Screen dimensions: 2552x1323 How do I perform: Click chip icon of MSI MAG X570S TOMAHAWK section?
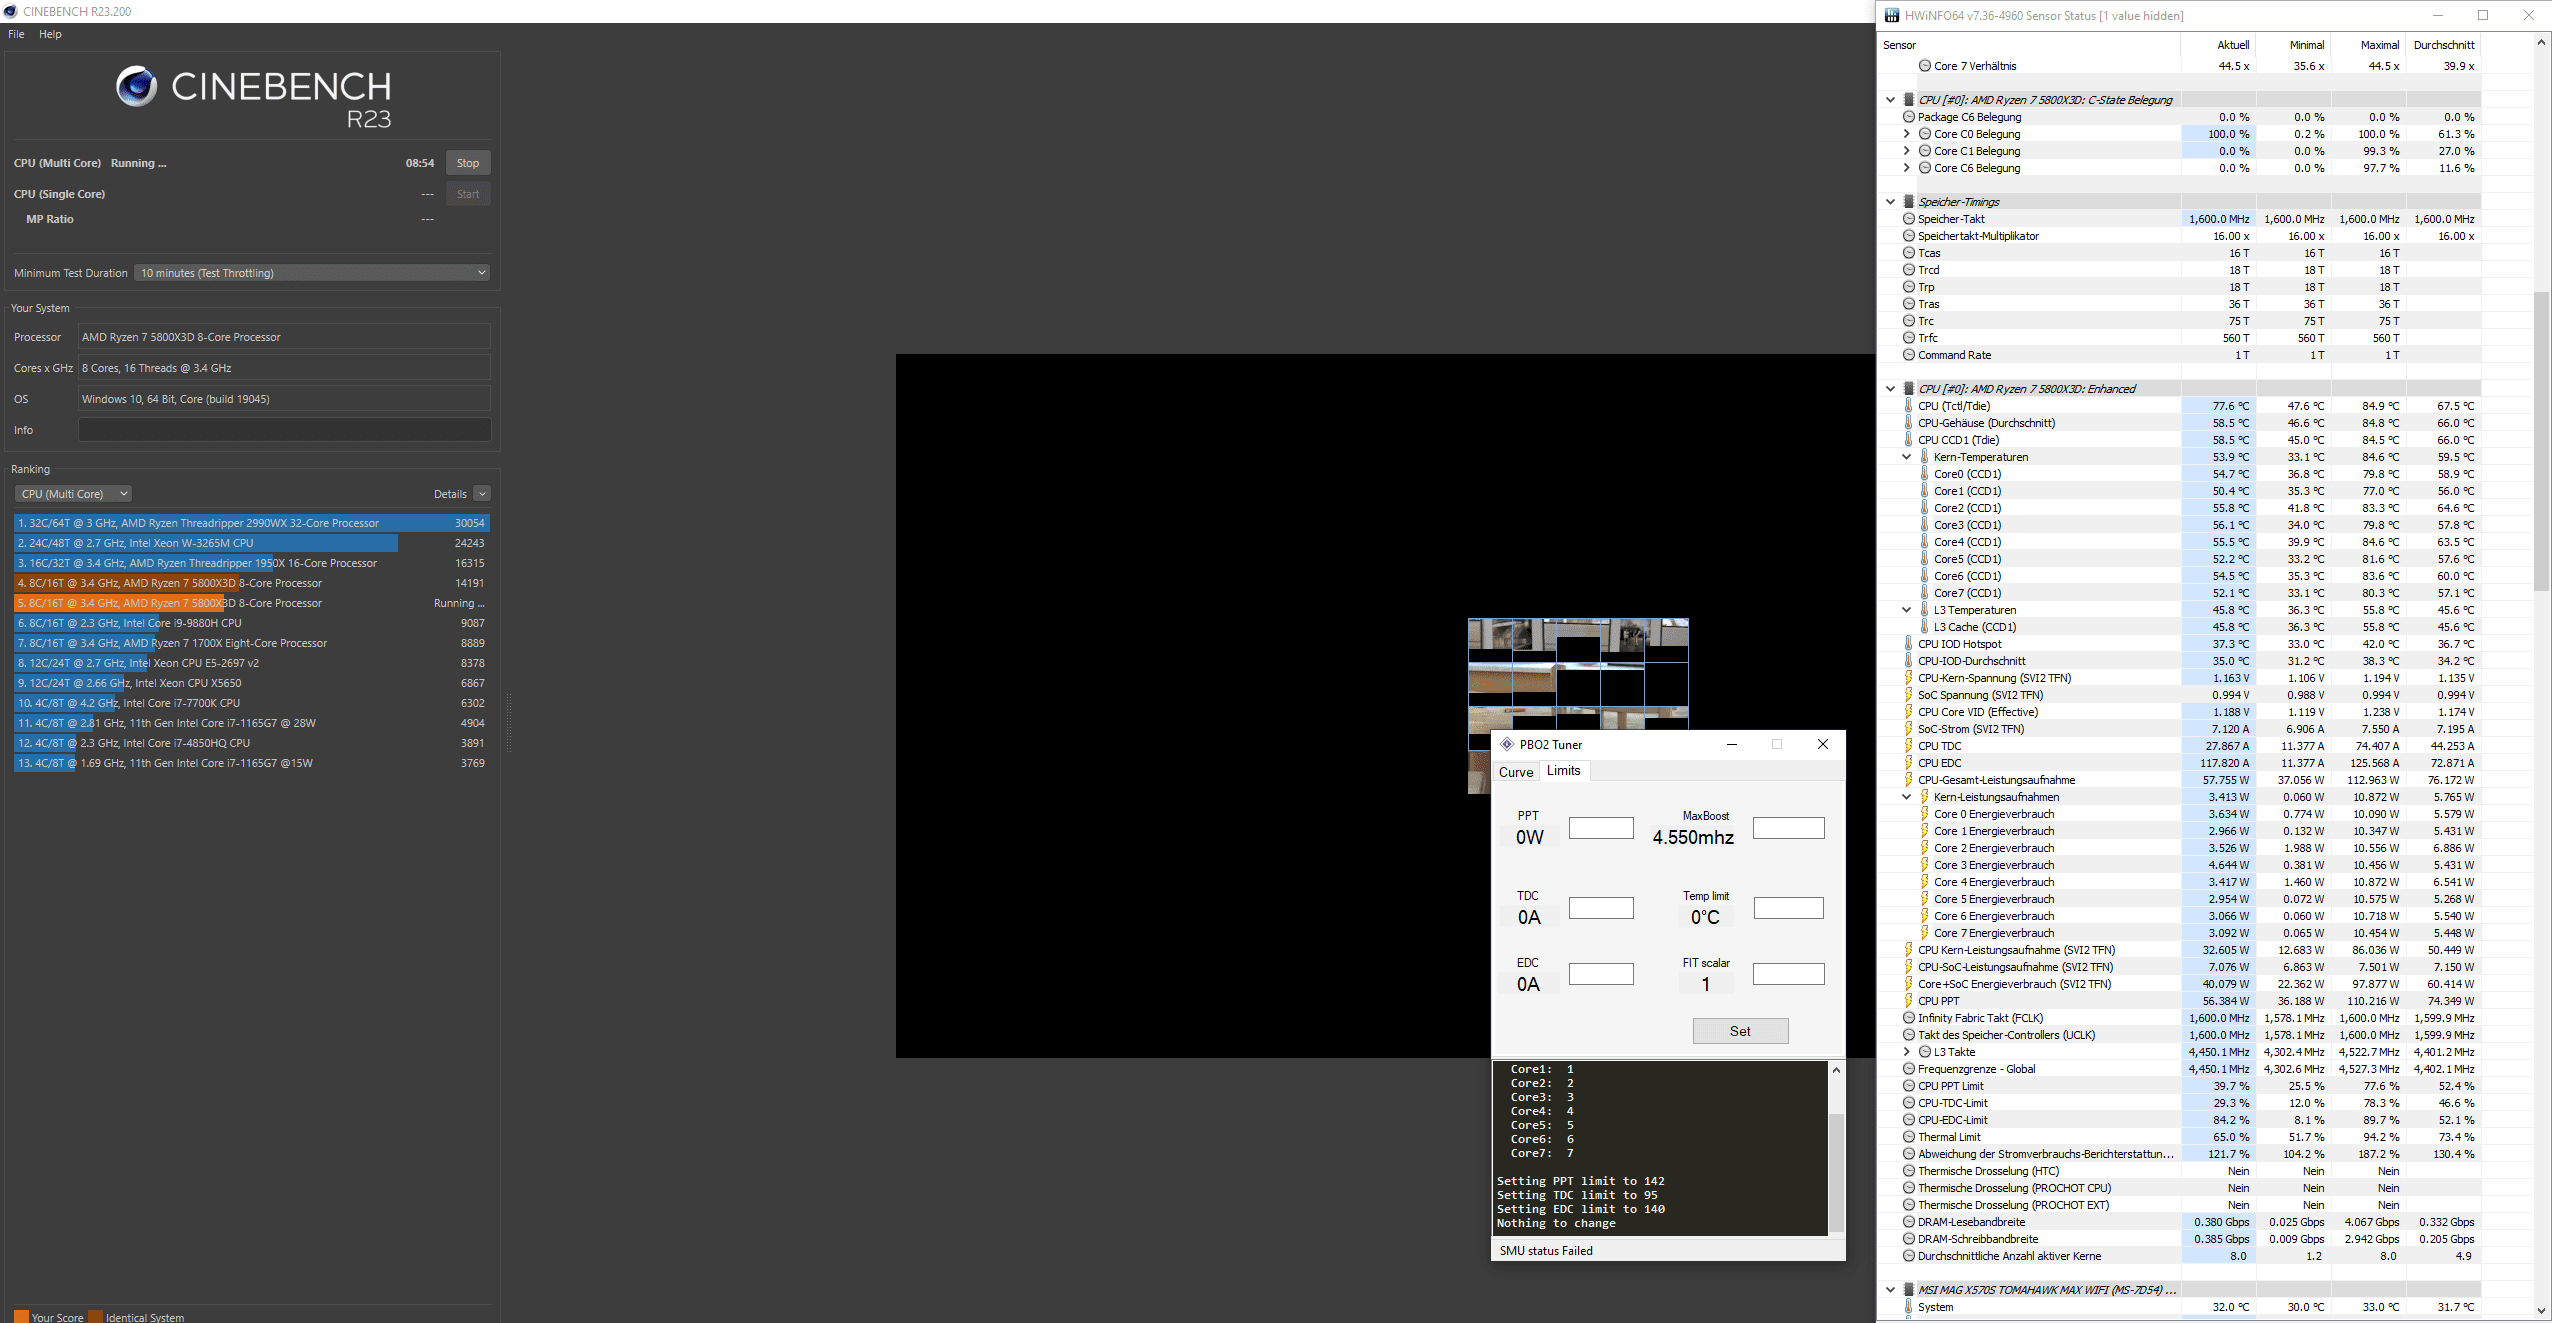[x=1909, y=1290]
